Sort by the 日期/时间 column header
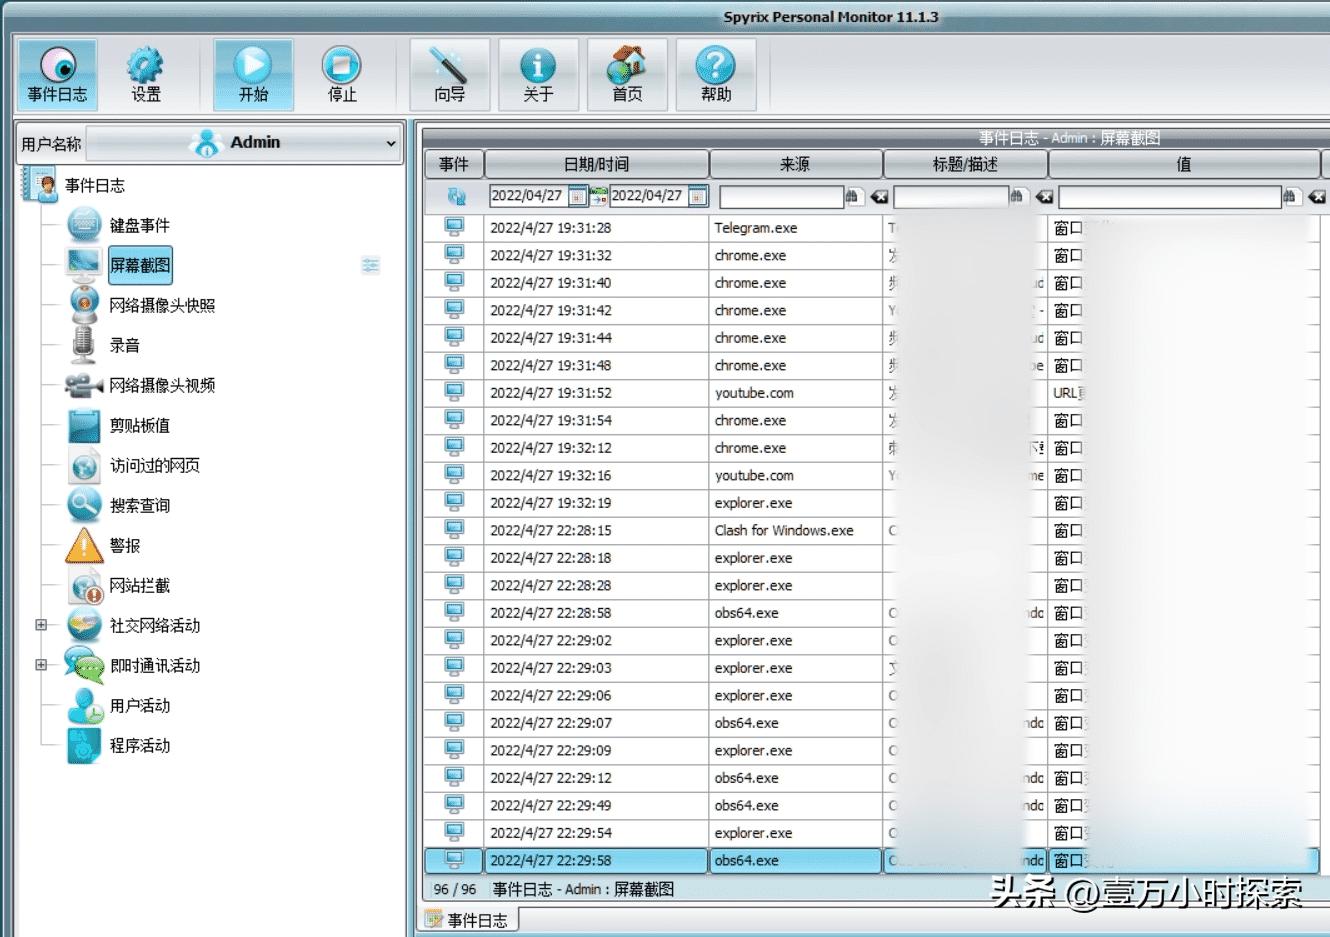The image size is (1330, 937). pyautogui.click(x=596, y=164)
